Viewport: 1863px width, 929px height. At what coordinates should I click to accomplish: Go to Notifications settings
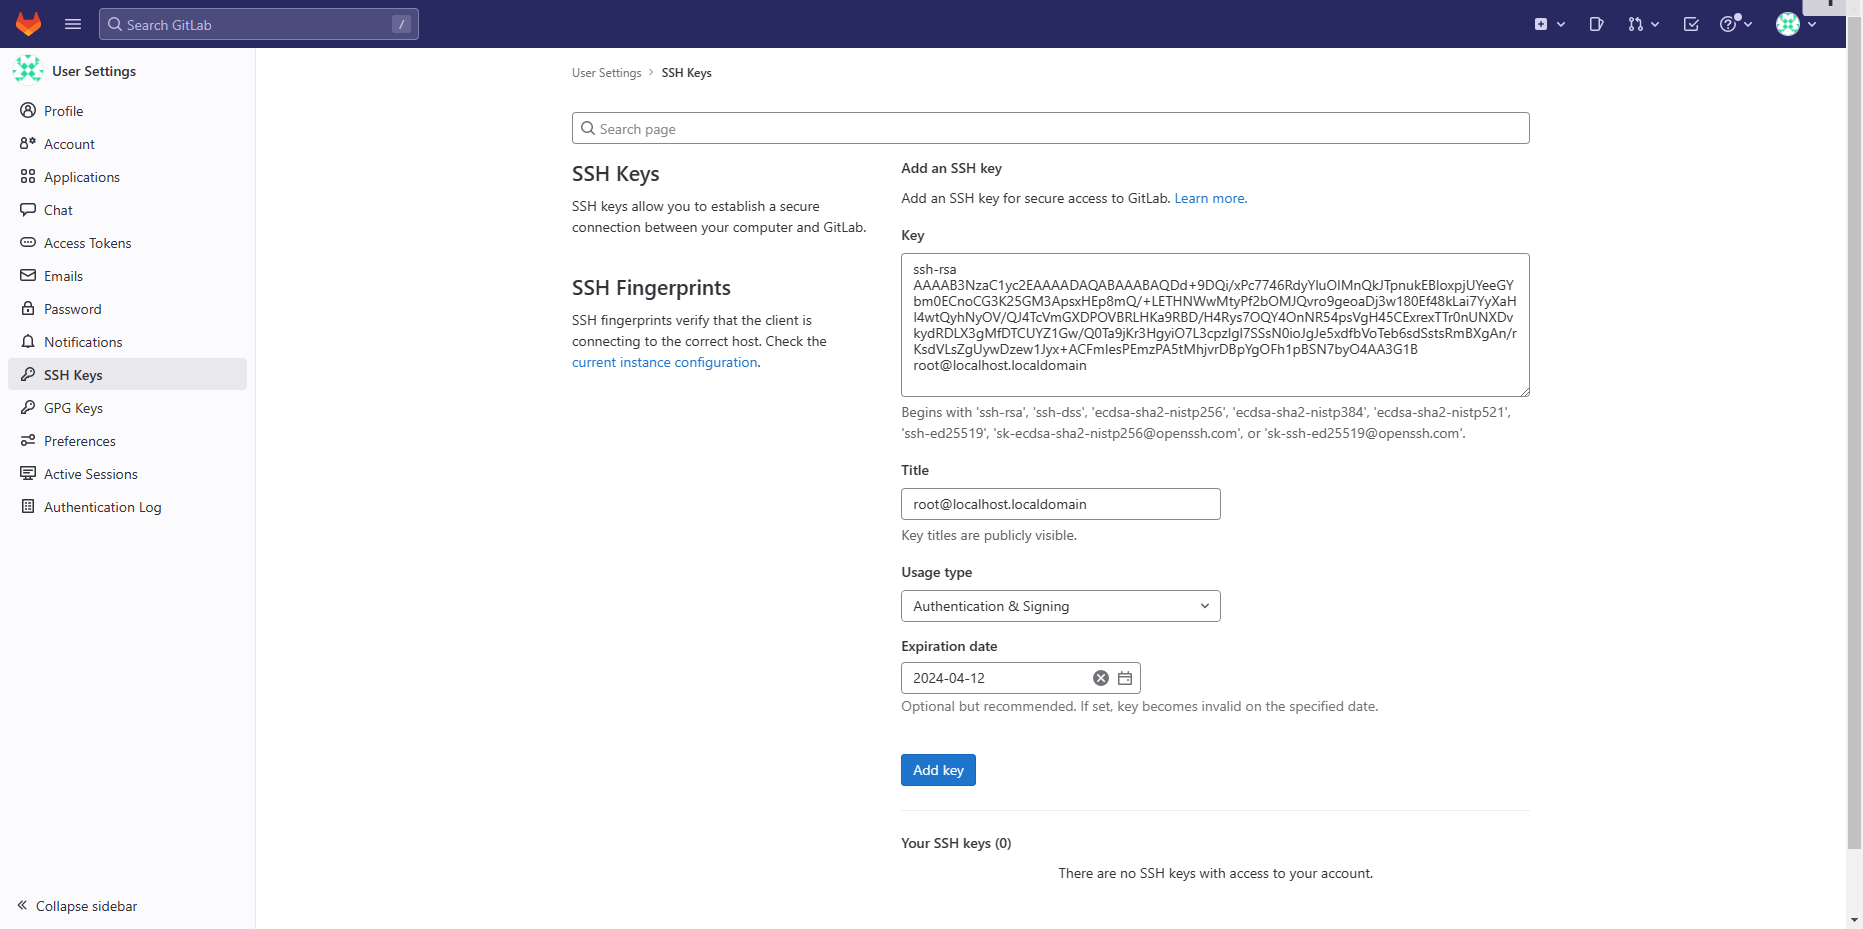(x=82, y=342)
